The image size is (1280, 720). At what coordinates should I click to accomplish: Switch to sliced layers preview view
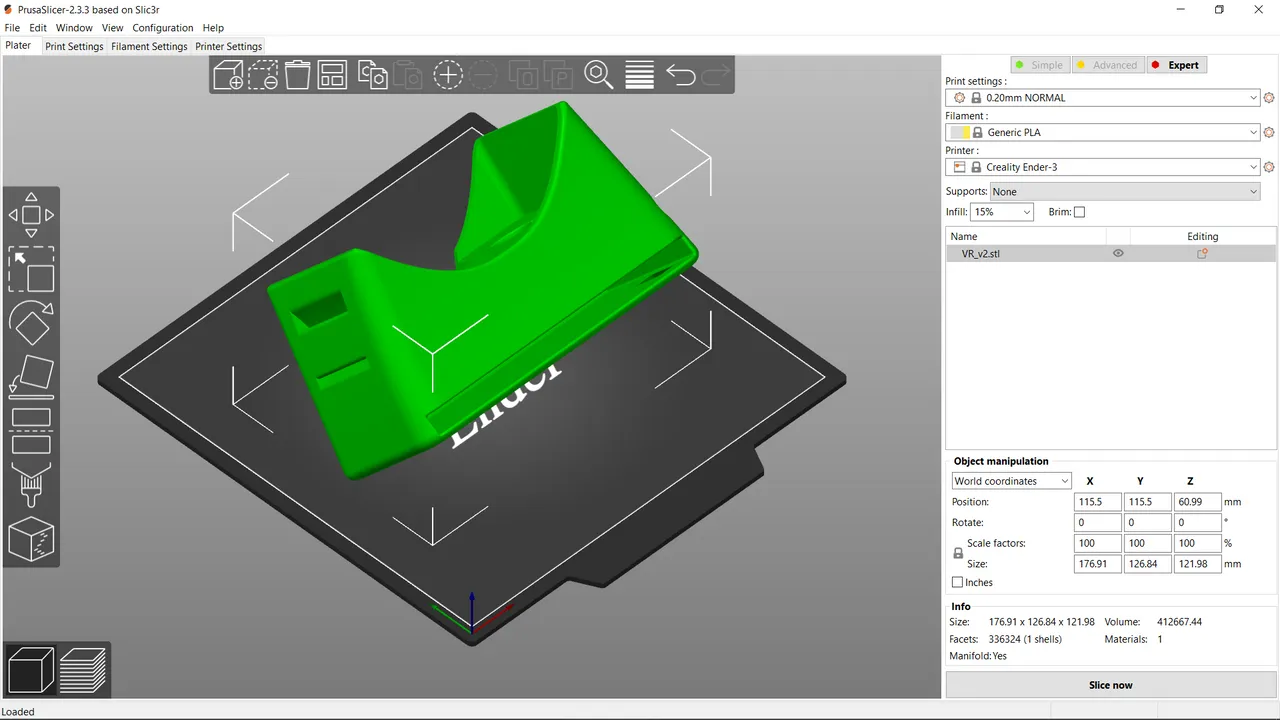point(82,670)
